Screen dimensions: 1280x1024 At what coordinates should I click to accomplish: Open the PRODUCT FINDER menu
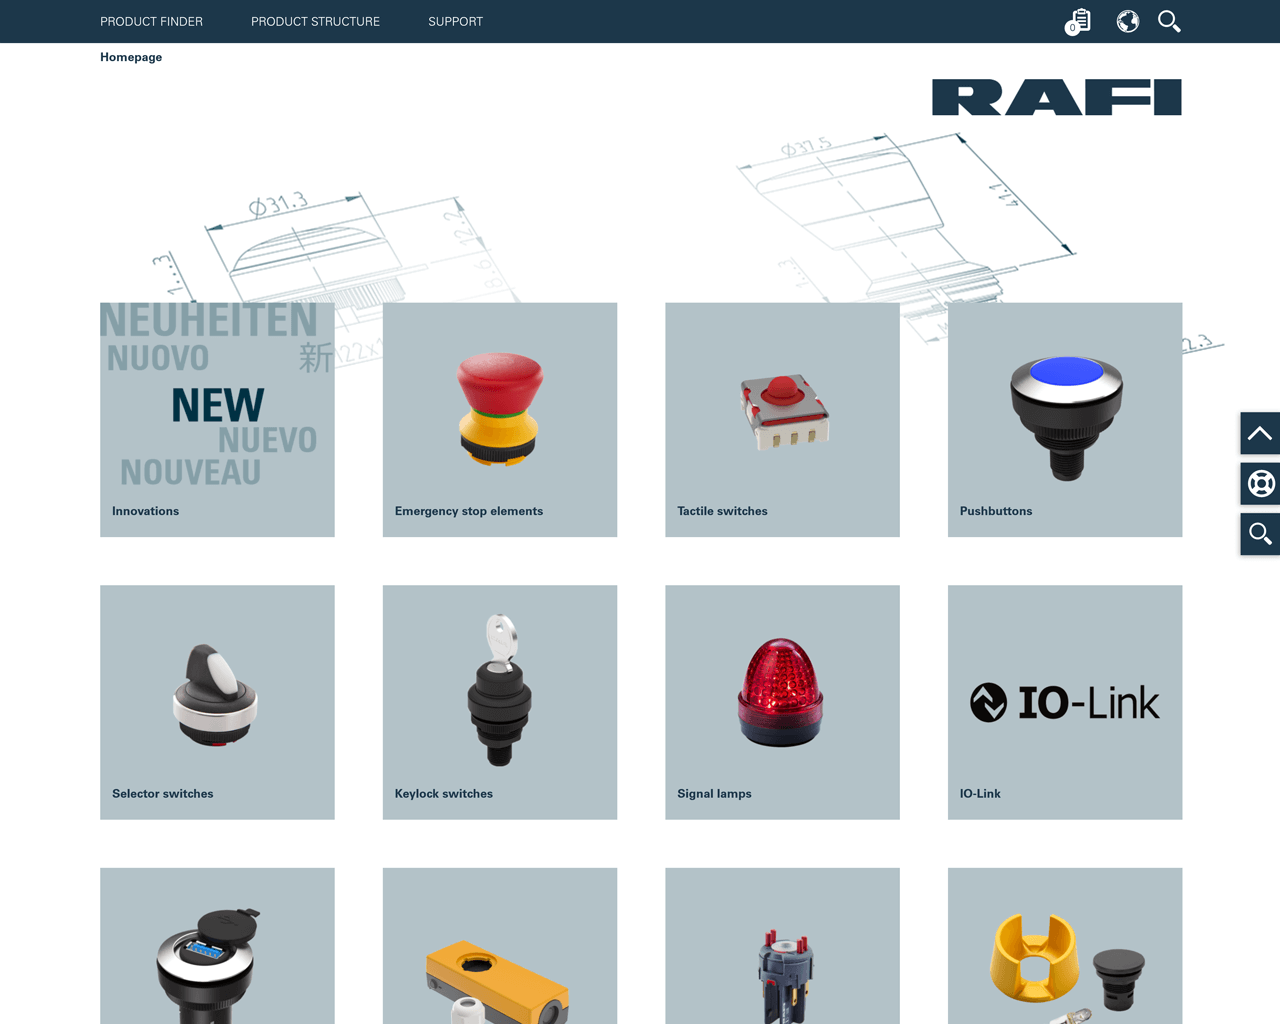[x=151, y=21]
